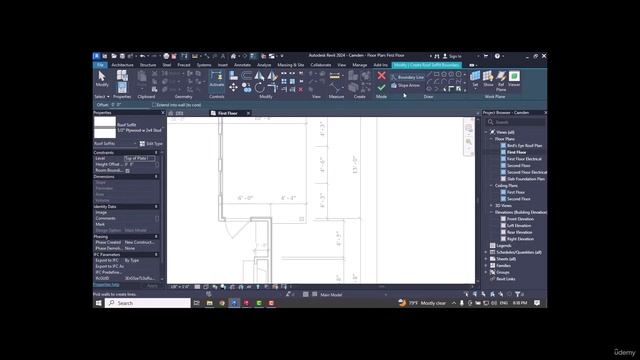
Task: Cancel edit mode with red X
Action: [381, 76]
